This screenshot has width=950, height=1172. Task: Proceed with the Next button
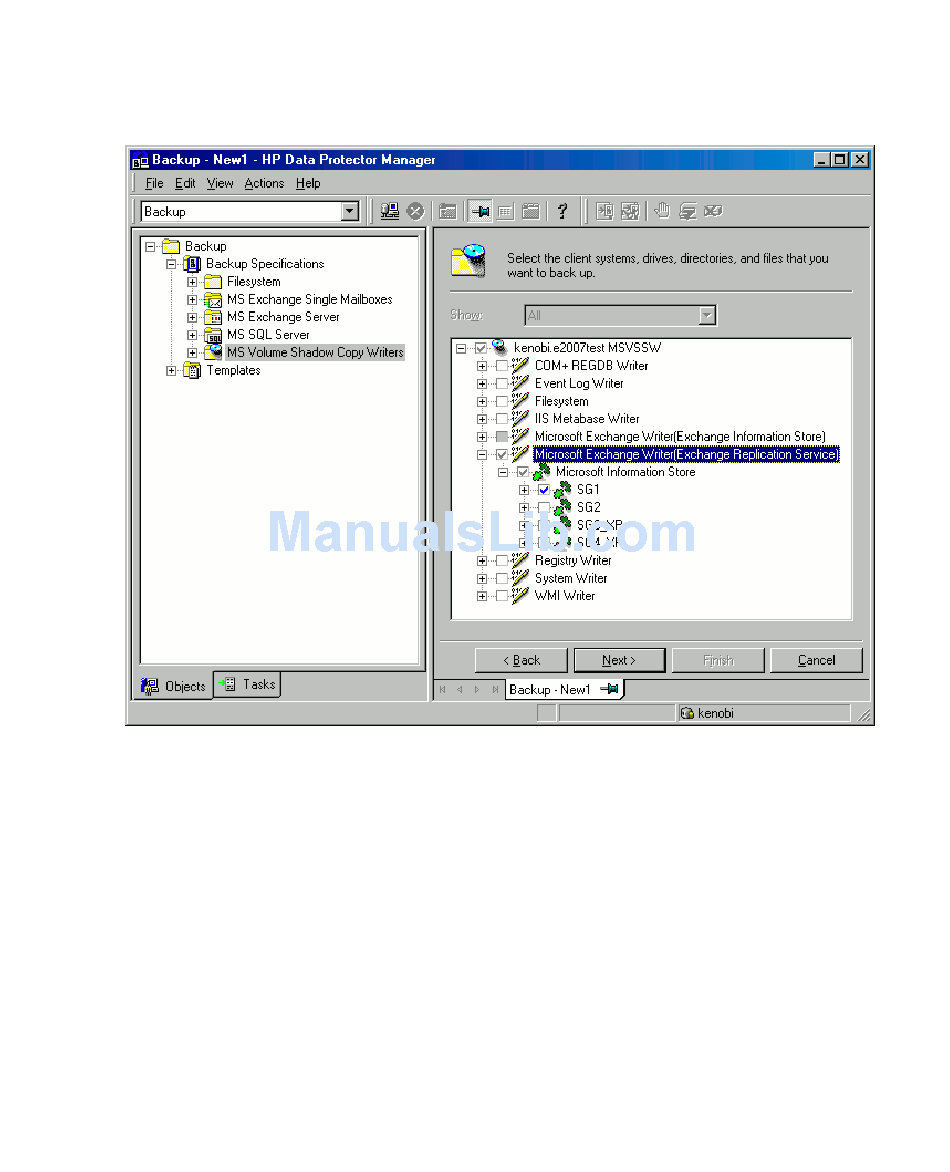pyautogui.click(x=619, y=660)
